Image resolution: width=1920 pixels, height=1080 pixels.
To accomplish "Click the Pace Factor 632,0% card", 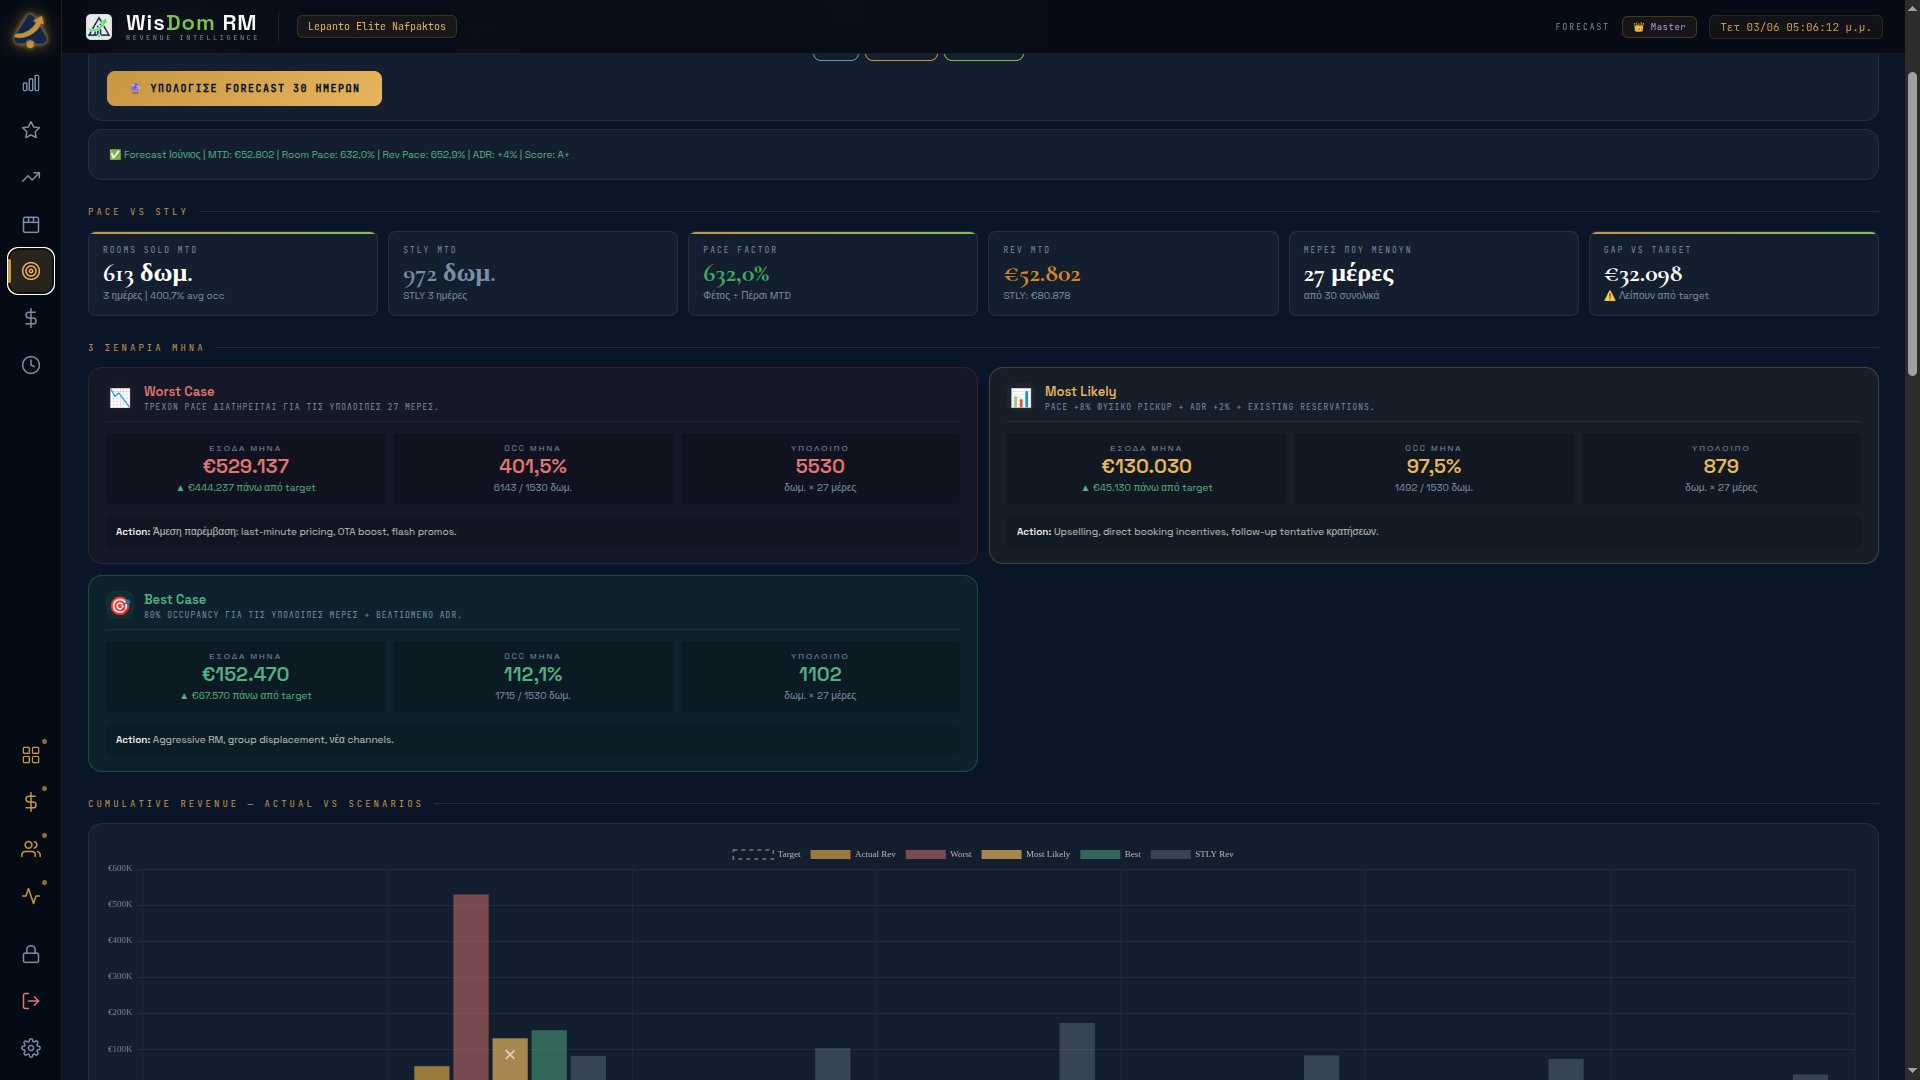I will pos(832,274).
